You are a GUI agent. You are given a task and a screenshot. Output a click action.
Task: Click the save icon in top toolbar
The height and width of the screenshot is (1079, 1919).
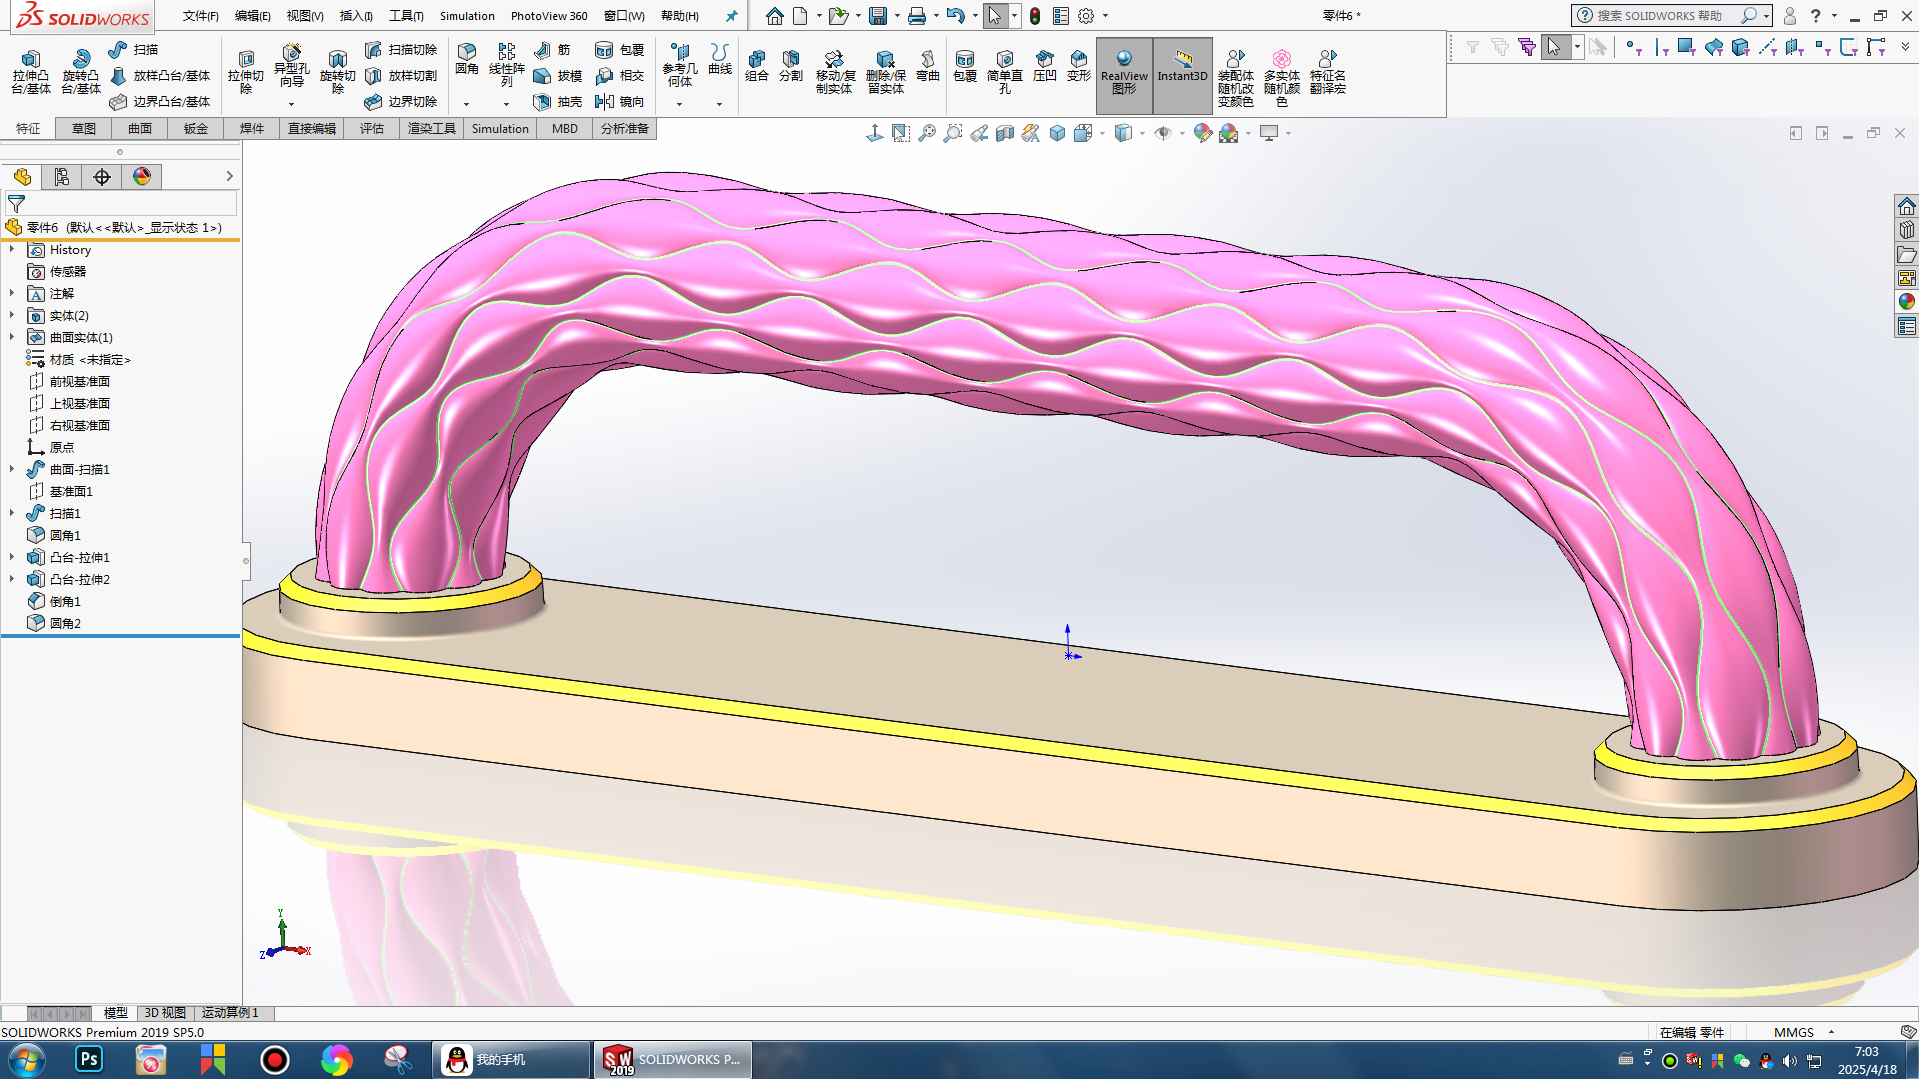point(877,16)
